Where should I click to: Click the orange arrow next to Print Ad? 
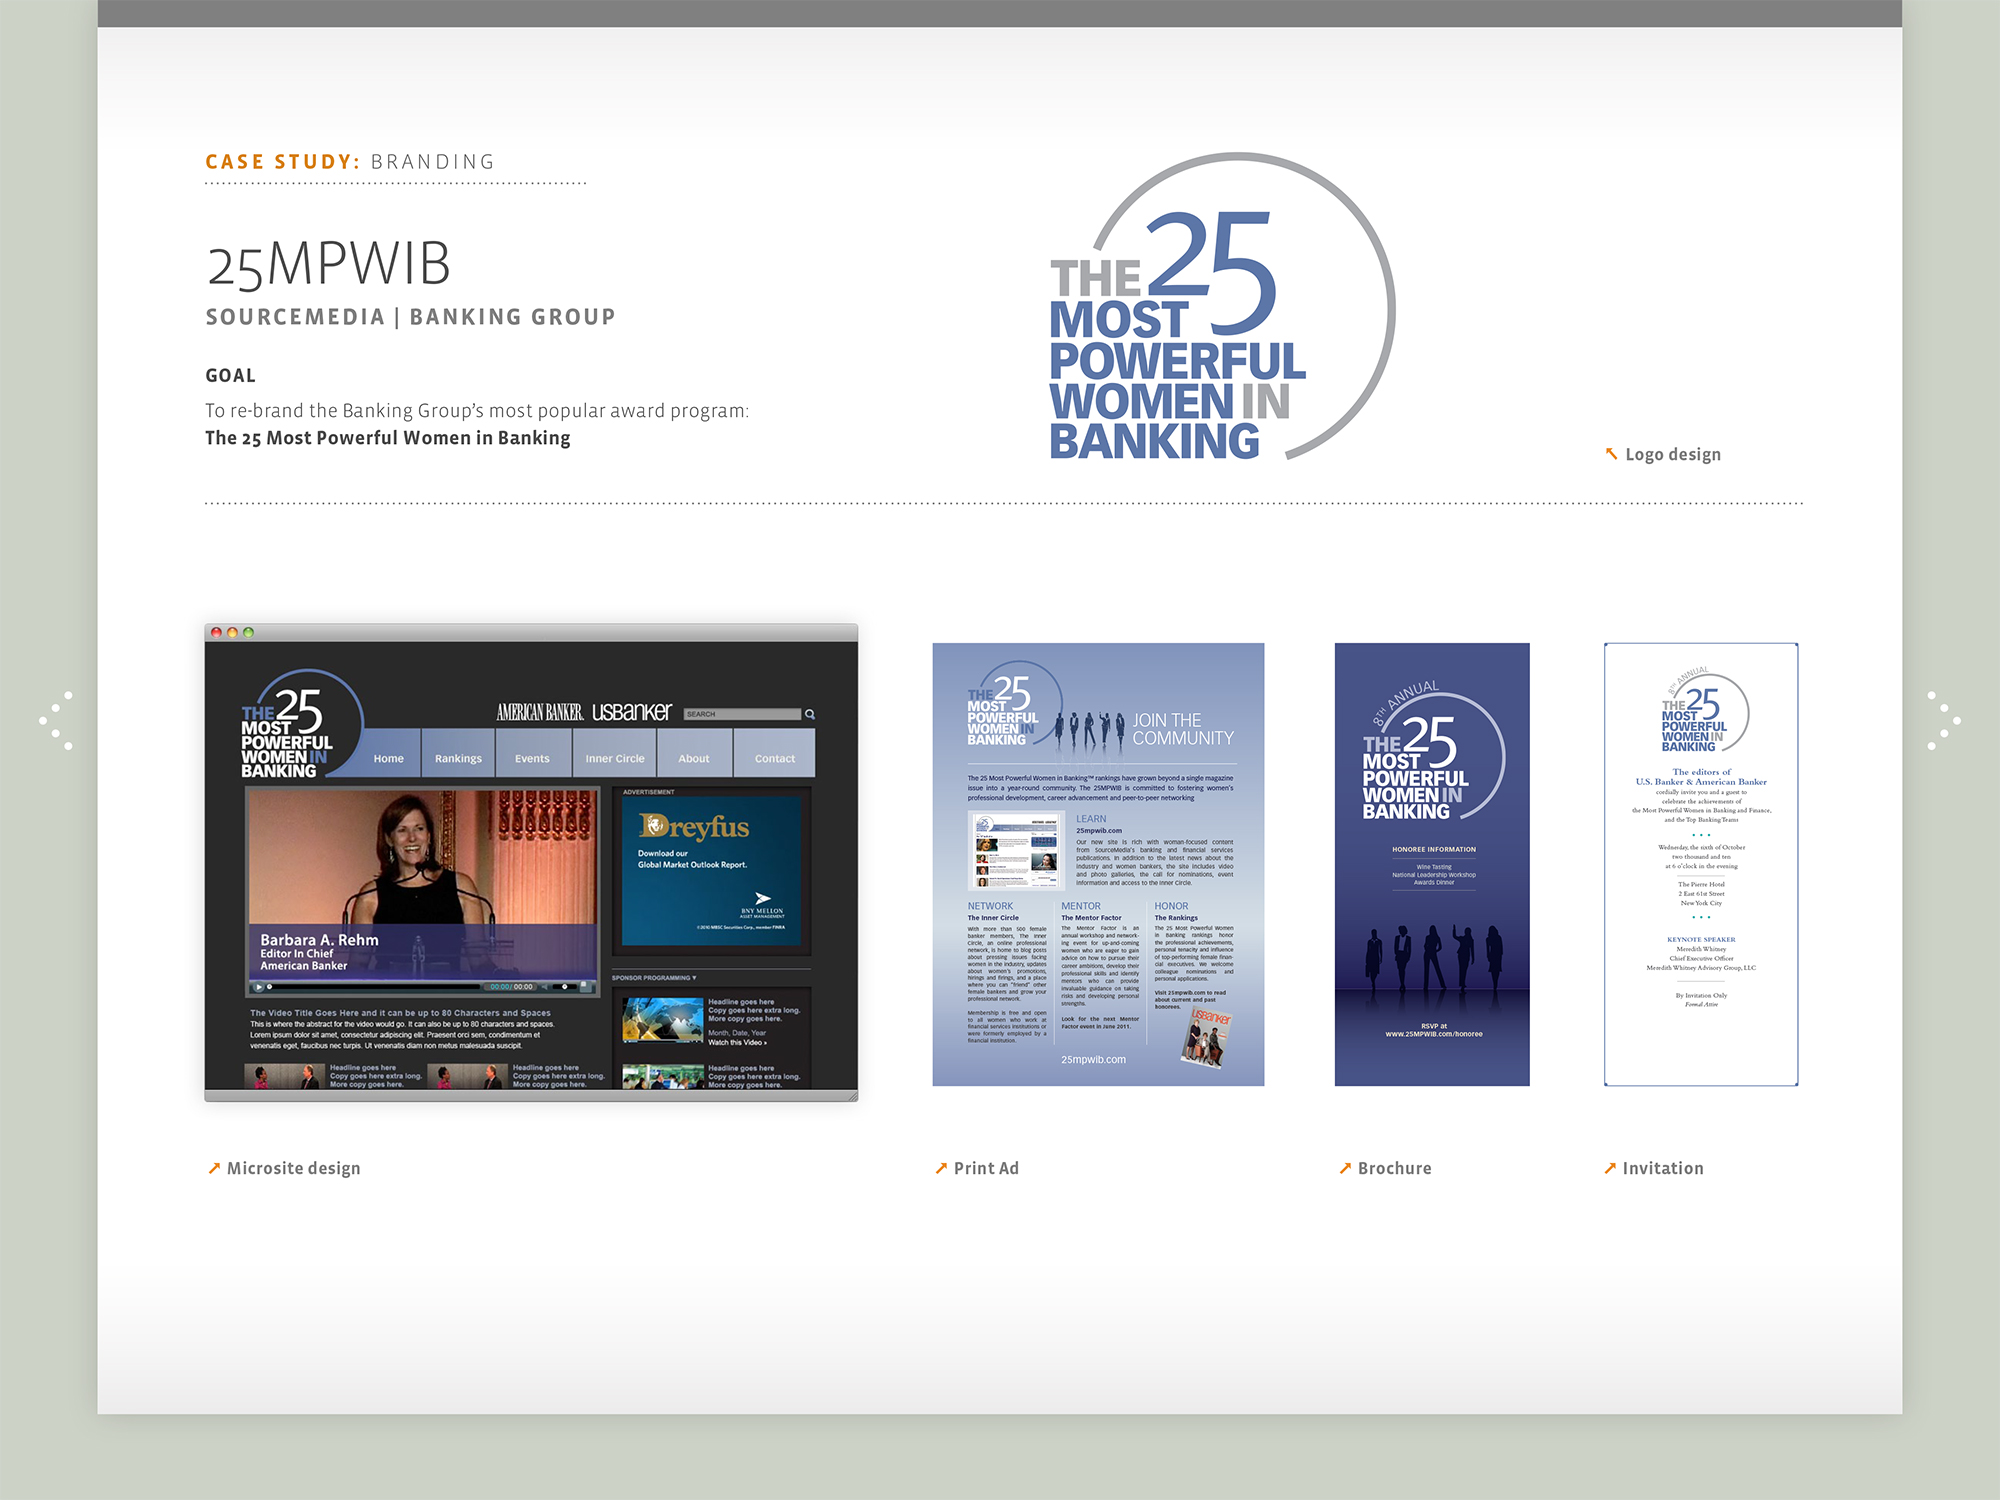point(941,1168)
